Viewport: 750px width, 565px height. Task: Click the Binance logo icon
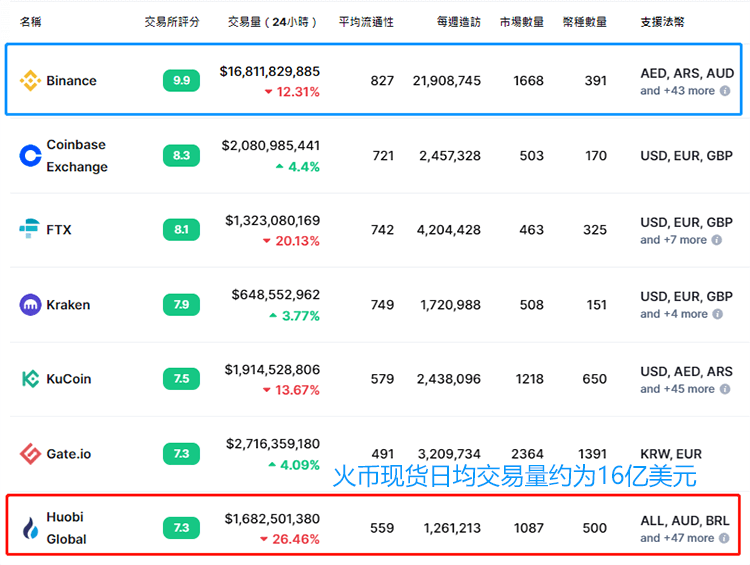pos(30,80)
